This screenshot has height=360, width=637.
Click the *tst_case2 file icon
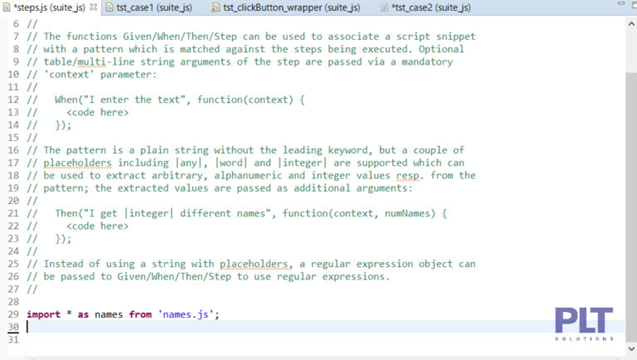[x=384, y=7]
